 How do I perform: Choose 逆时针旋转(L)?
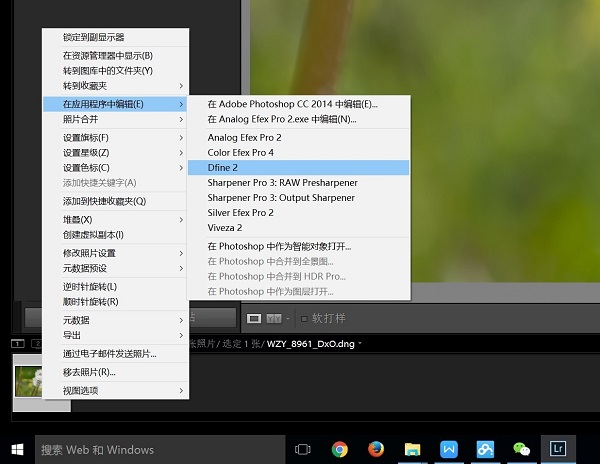[115, 287]
